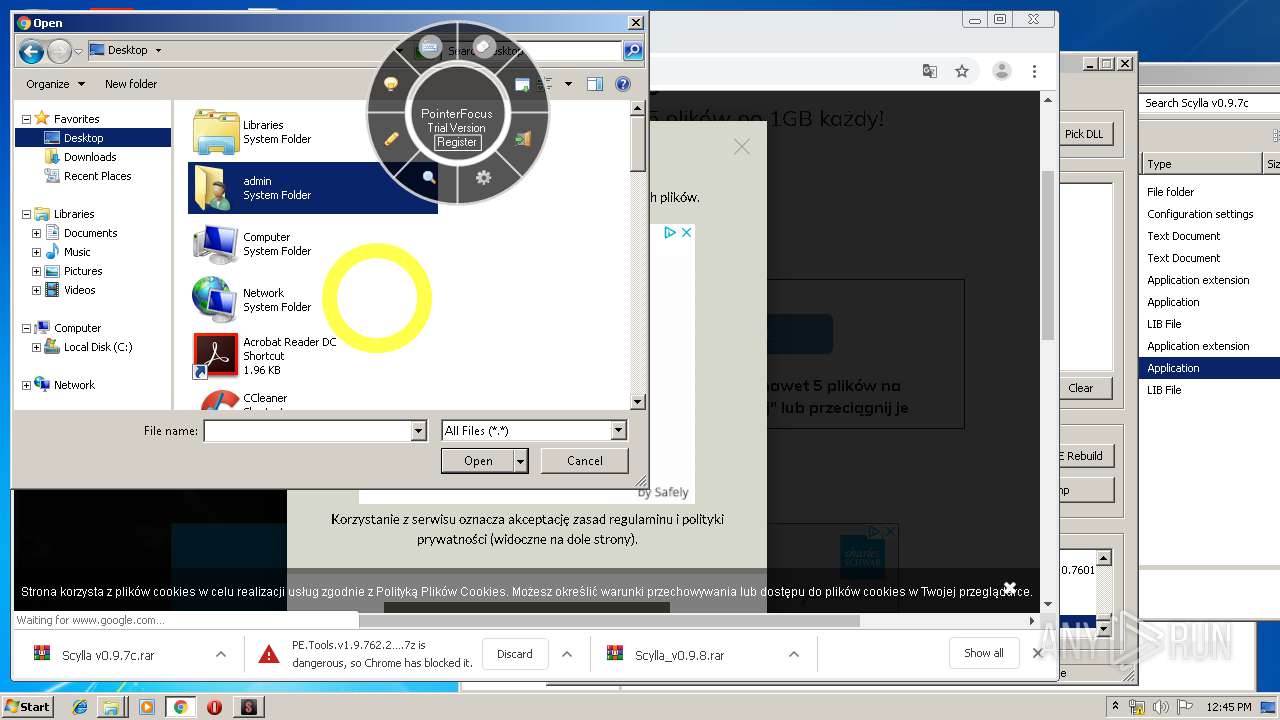Open the view options dropdown arrow
1280x720 pixels.
point(568,84)
